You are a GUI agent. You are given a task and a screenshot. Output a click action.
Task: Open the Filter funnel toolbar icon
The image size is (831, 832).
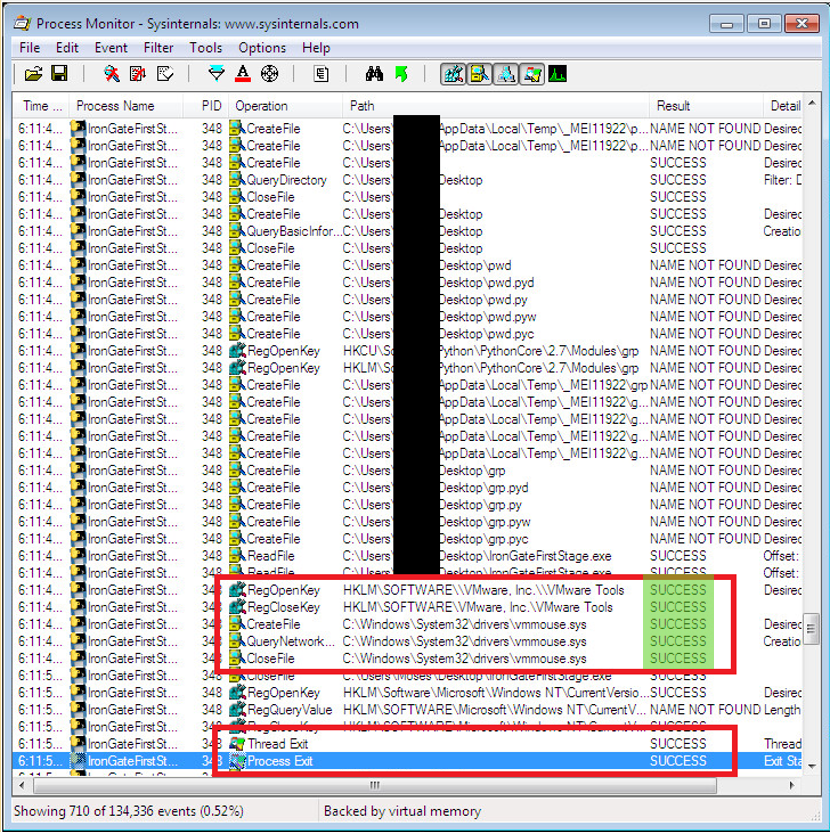(x=216, y=74)
